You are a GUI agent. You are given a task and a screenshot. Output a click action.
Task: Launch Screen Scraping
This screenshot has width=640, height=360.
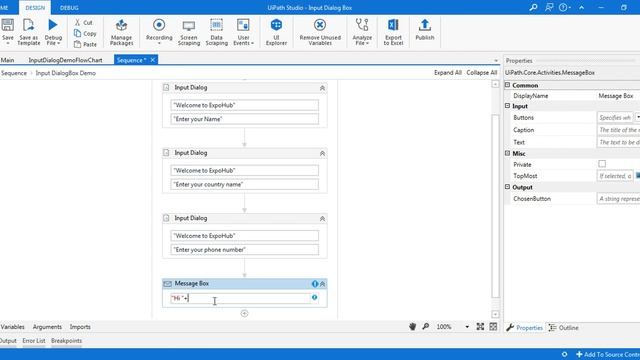point(189,32)
